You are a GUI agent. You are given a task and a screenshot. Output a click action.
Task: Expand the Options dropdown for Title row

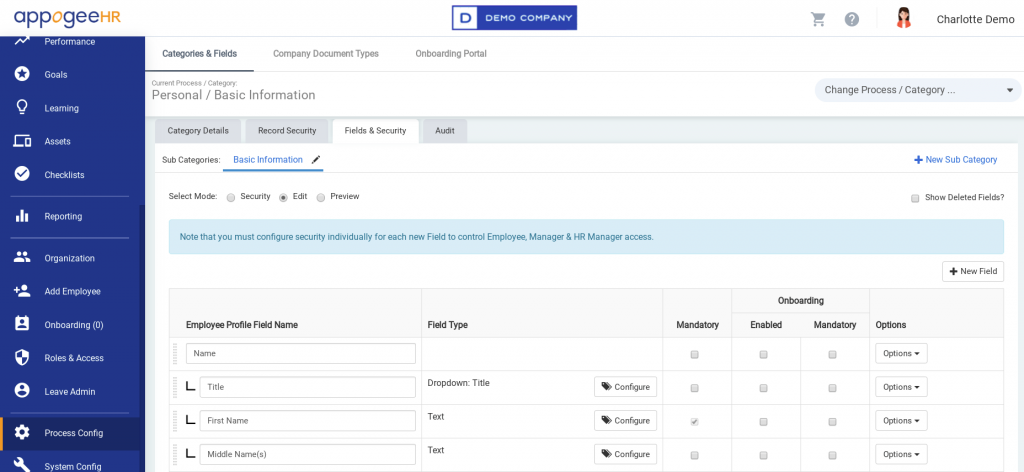point(901,387)
